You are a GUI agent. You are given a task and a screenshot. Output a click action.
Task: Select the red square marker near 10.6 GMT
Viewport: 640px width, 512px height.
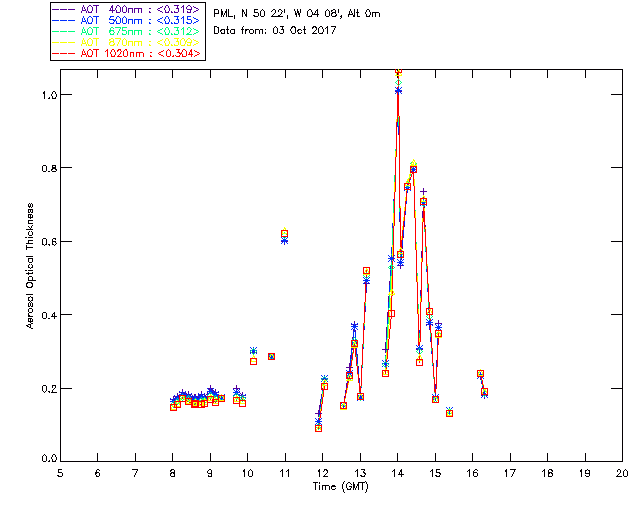pos(271,356)
